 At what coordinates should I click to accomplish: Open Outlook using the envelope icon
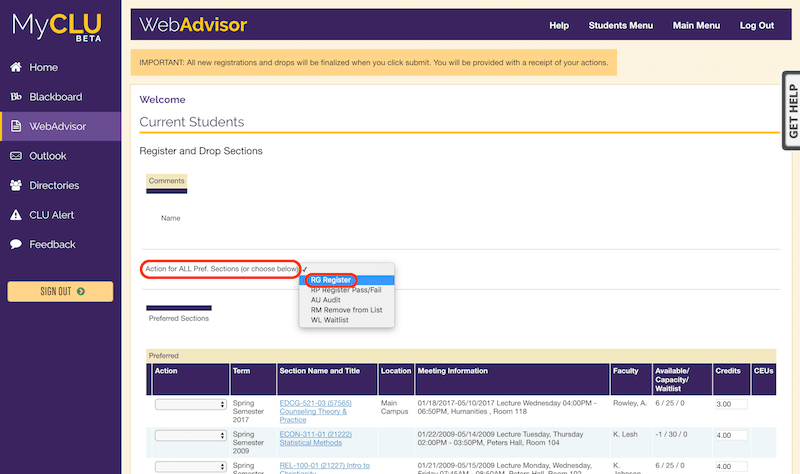click(16, 156)
